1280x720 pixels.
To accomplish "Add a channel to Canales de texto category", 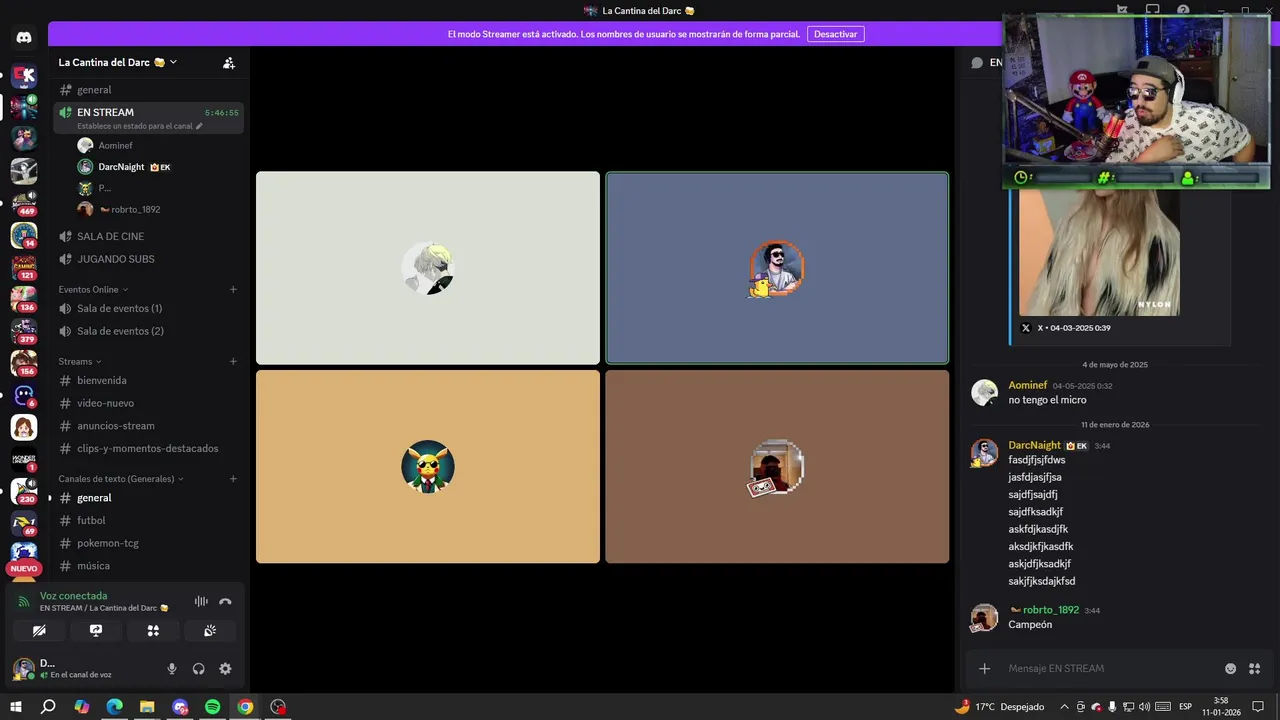I will click(233, 479).
